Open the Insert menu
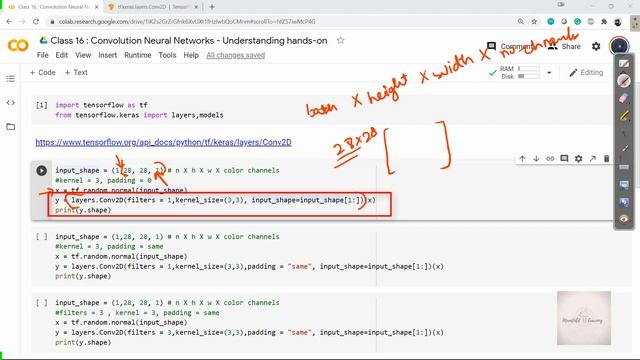The width and height of the screenshot is (640, 360). [x=107, y=55]
